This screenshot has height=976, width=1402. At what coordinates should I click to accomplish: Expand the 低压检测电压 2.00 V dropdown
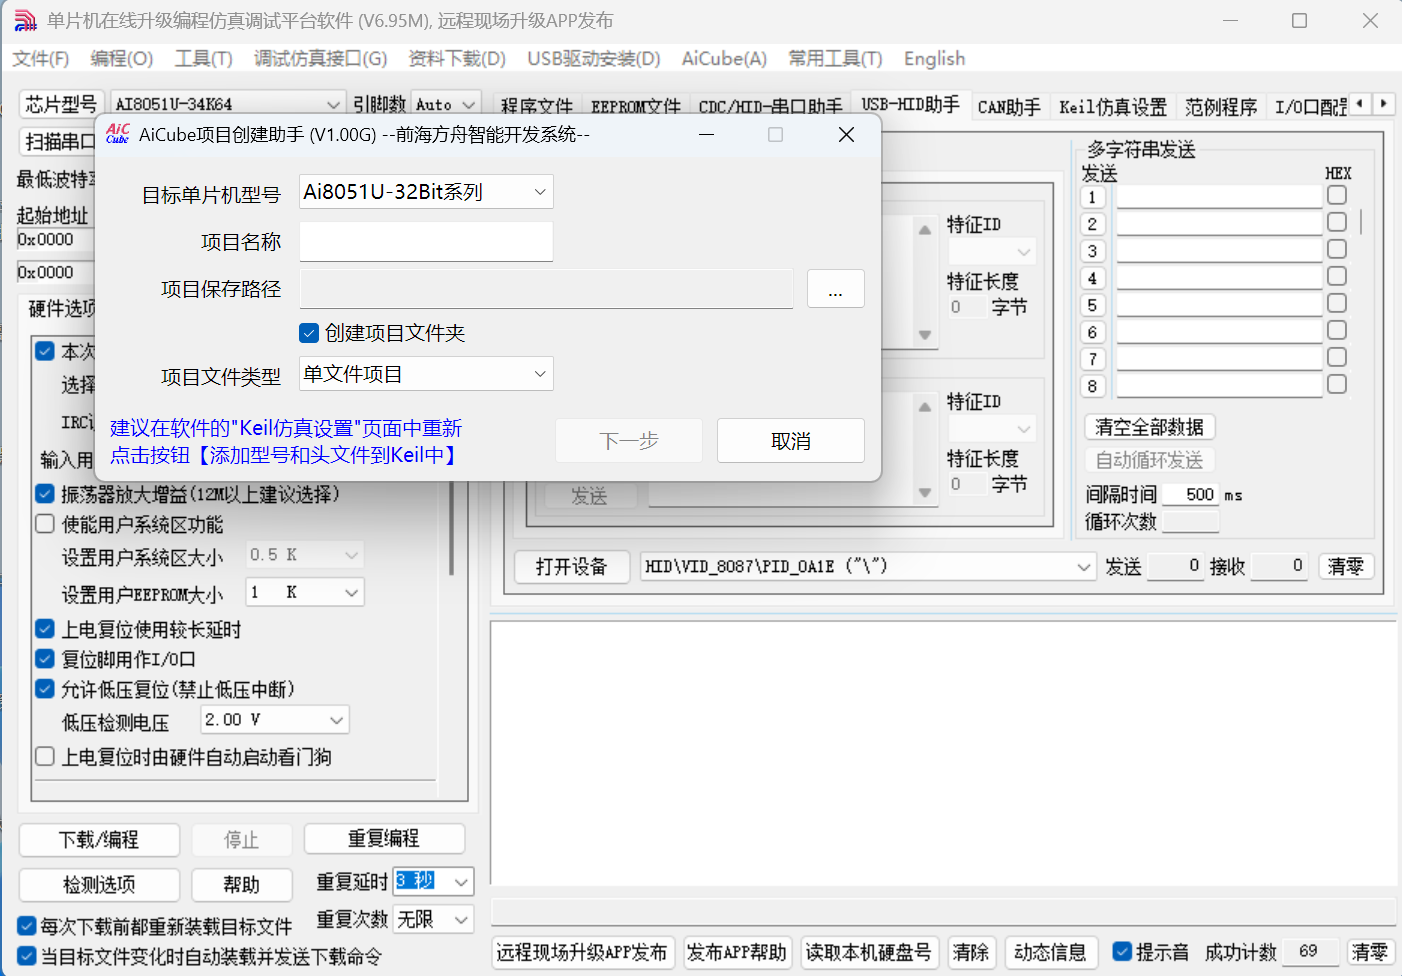coord(337,720)
